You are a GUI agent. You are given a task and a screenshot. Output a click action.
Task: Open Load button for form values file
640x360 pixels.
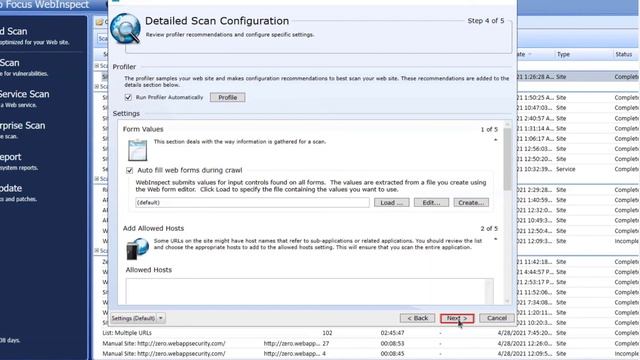[x=391, y=202]
